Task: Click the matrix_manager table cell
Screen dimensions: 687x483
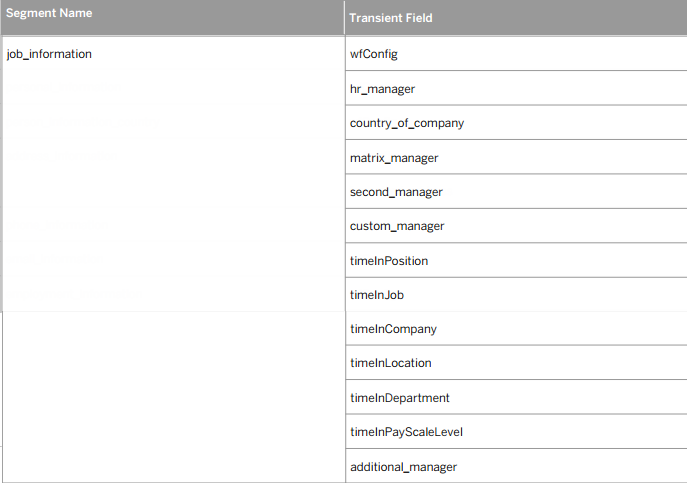Action: pos(516,157)
